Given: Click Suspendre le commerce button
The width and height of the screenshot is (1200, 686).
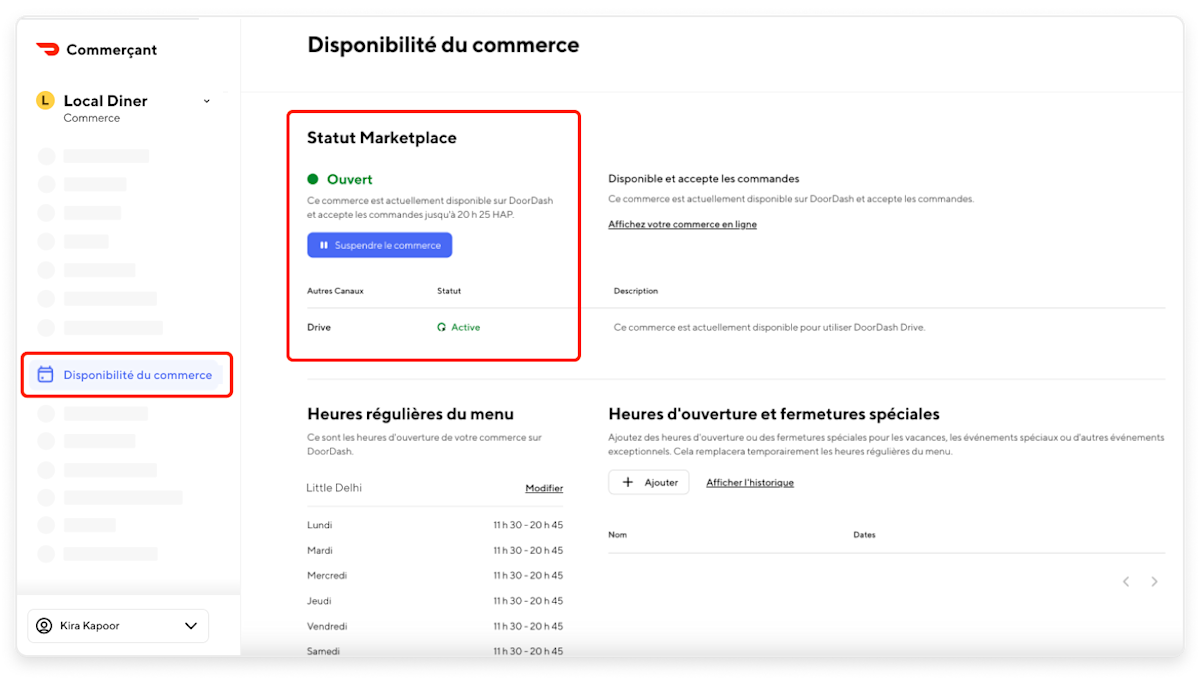Looking at the screenshot, I should coord(380,245).
